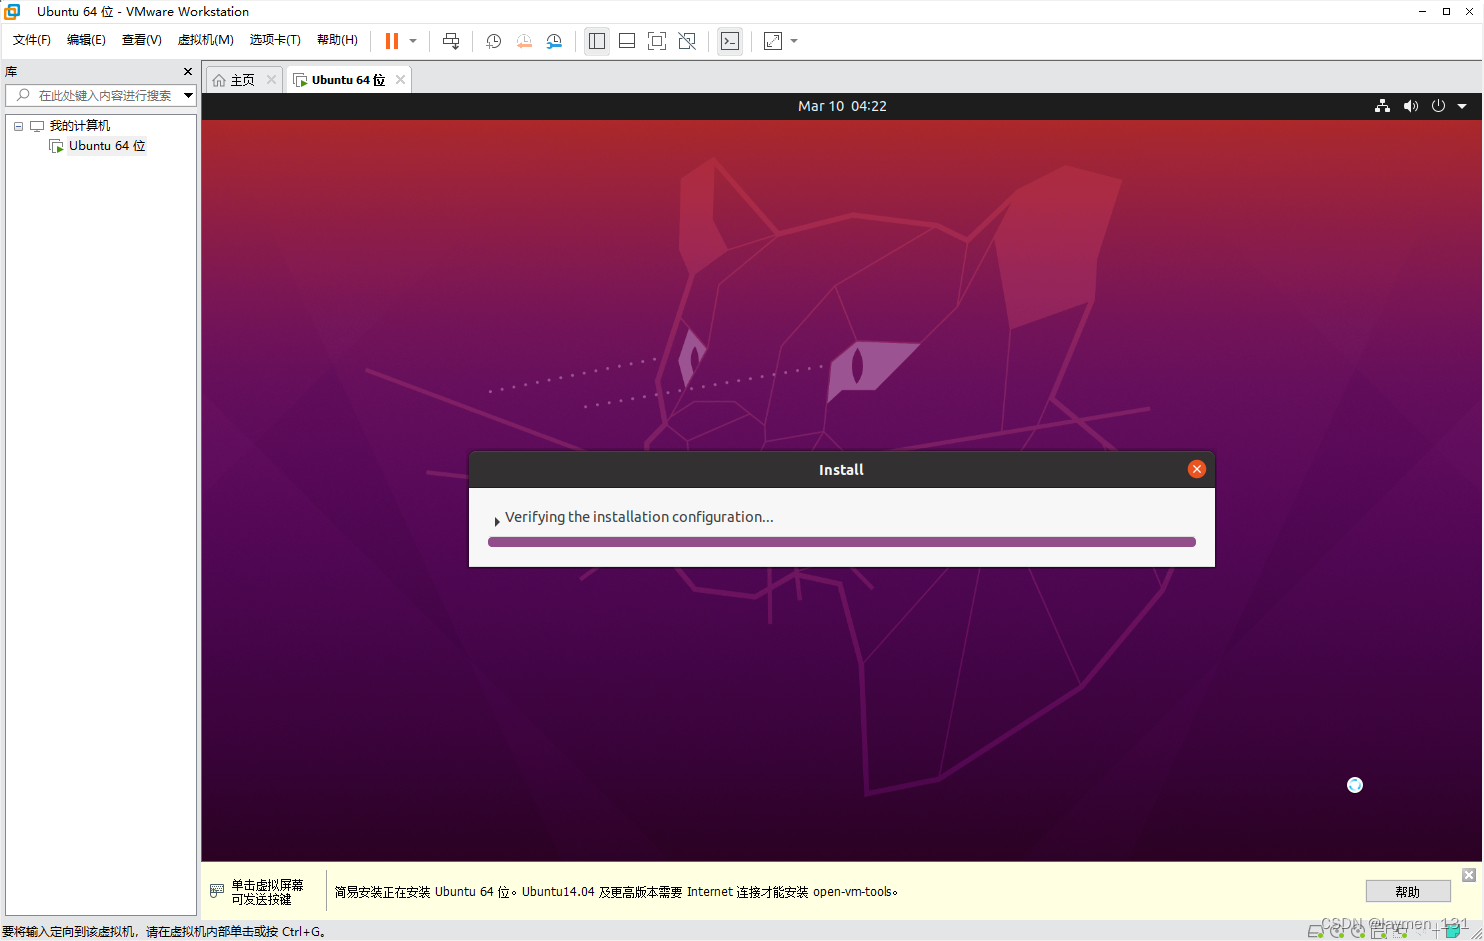This screenshot has width=1484, height=941.
Task: Click the 帮助 button in the notice bar
Action: [1408, 891]
